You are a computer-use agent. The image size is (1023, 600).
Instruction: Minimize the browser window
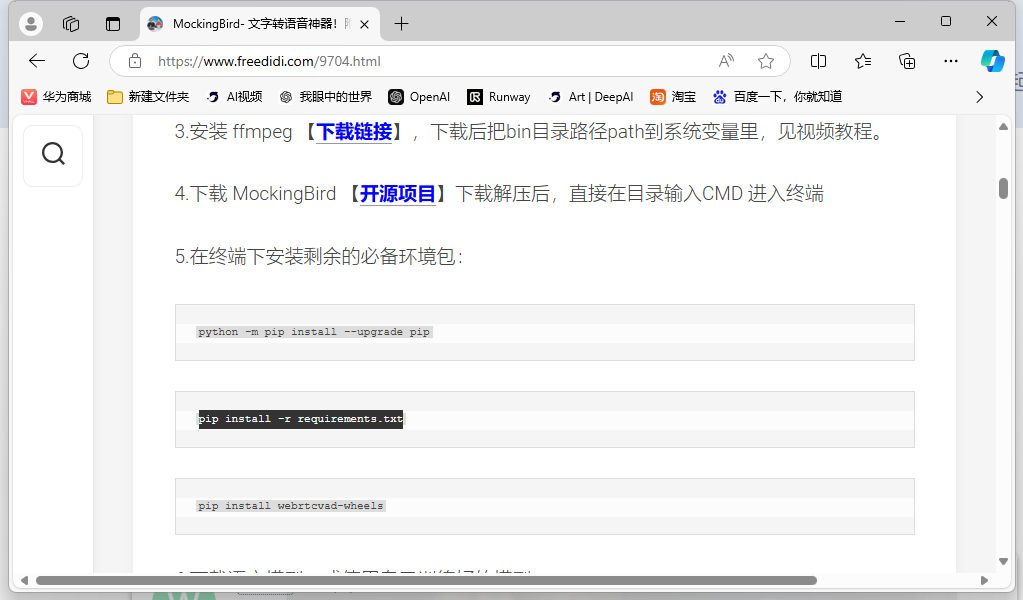tap(900, 22)
